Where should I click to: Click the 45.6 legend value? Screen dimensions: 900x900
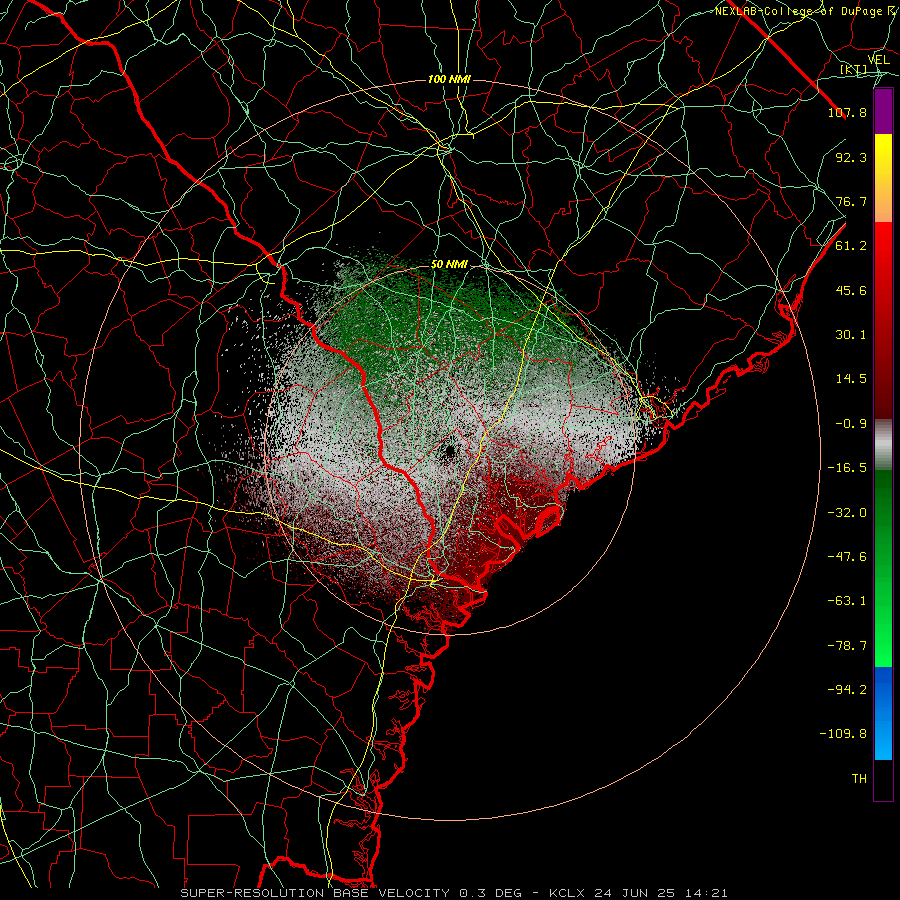point(851,290)
